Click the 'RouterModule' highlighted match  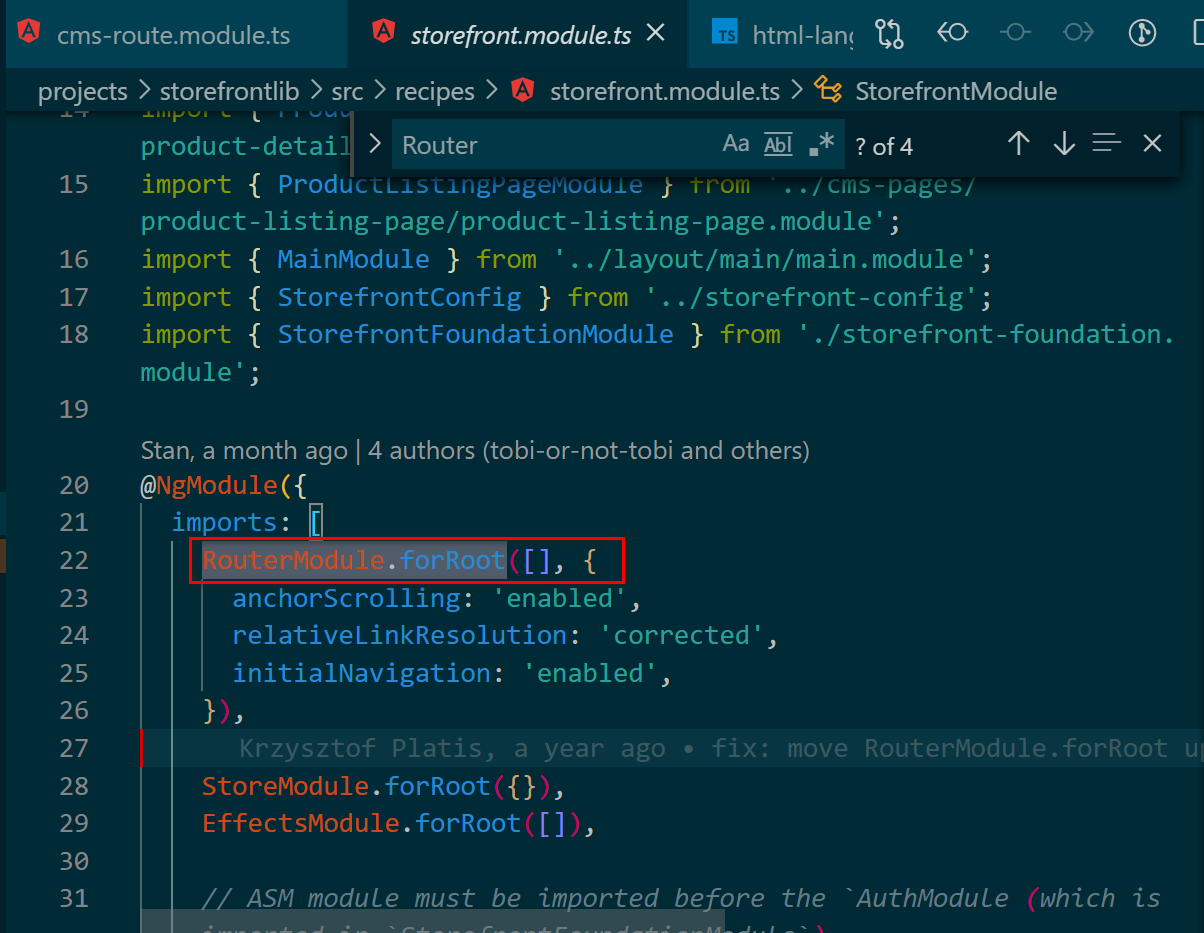pyautogui.click(x=294, y=560)
